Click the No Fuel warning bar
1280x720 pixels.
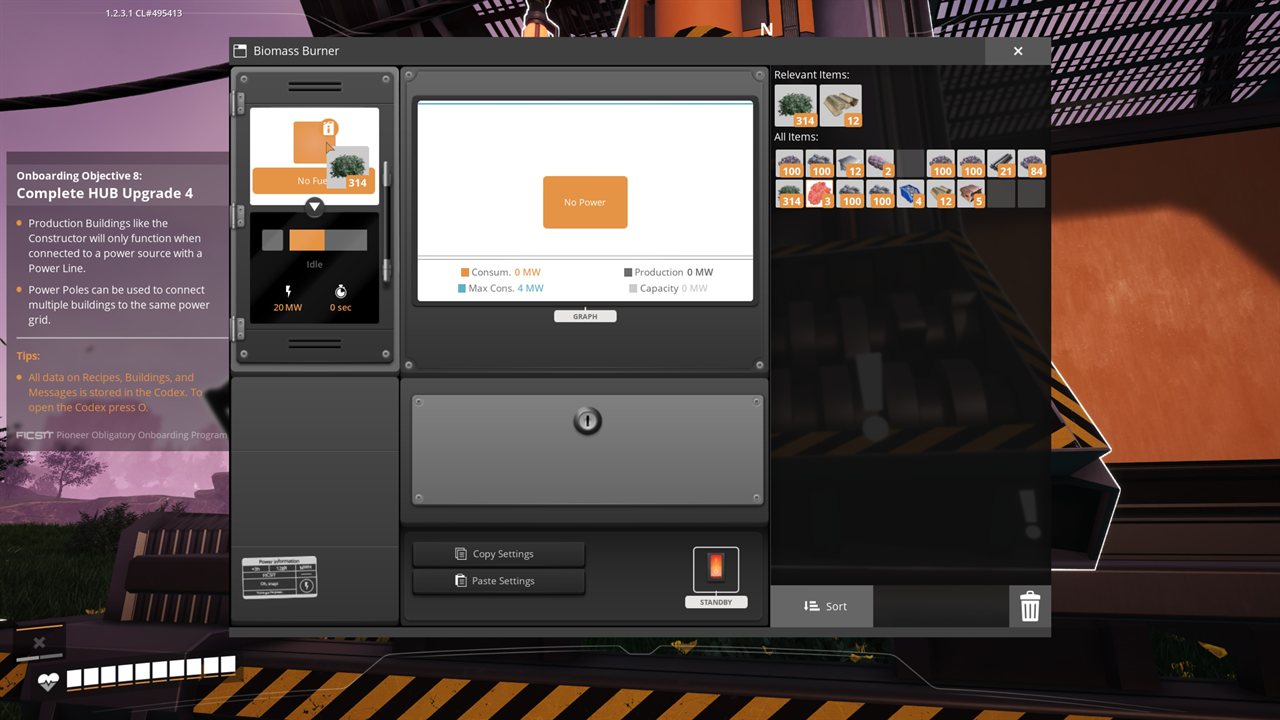314,181
